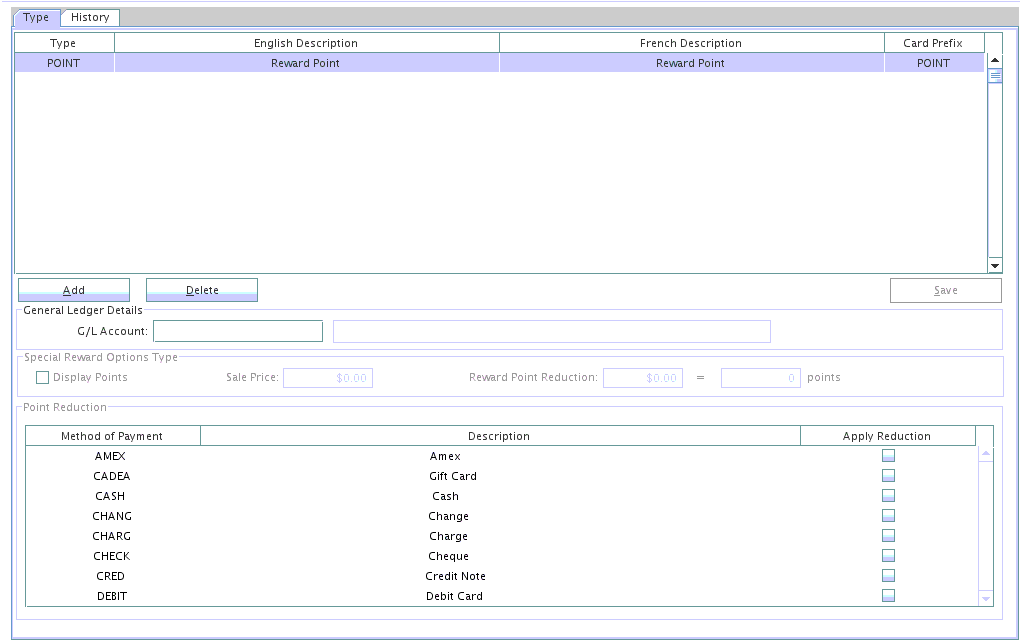Click scroll down arrow of type table
Viewport: 1020px width, 641px height.
995,265
